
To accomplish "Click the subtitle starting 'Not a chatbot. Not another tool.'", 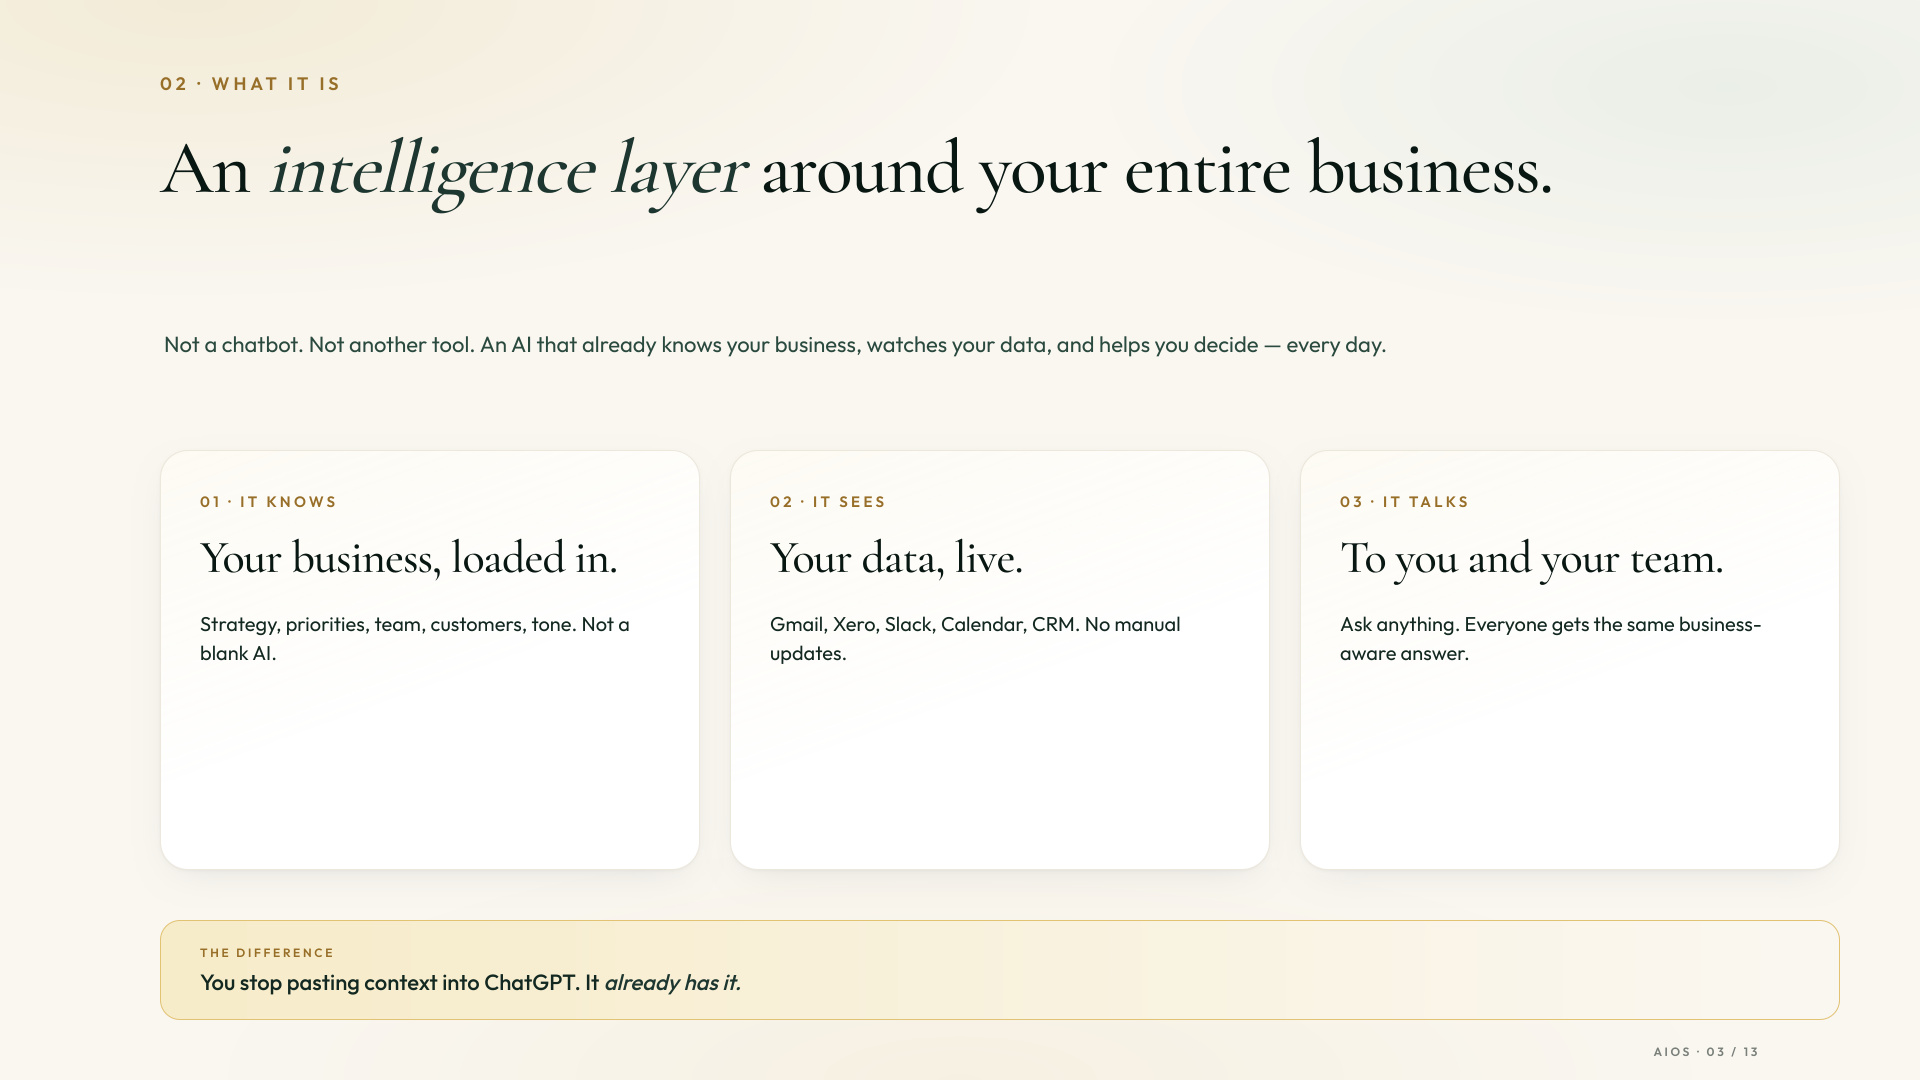I will click(x=775, y=345).
